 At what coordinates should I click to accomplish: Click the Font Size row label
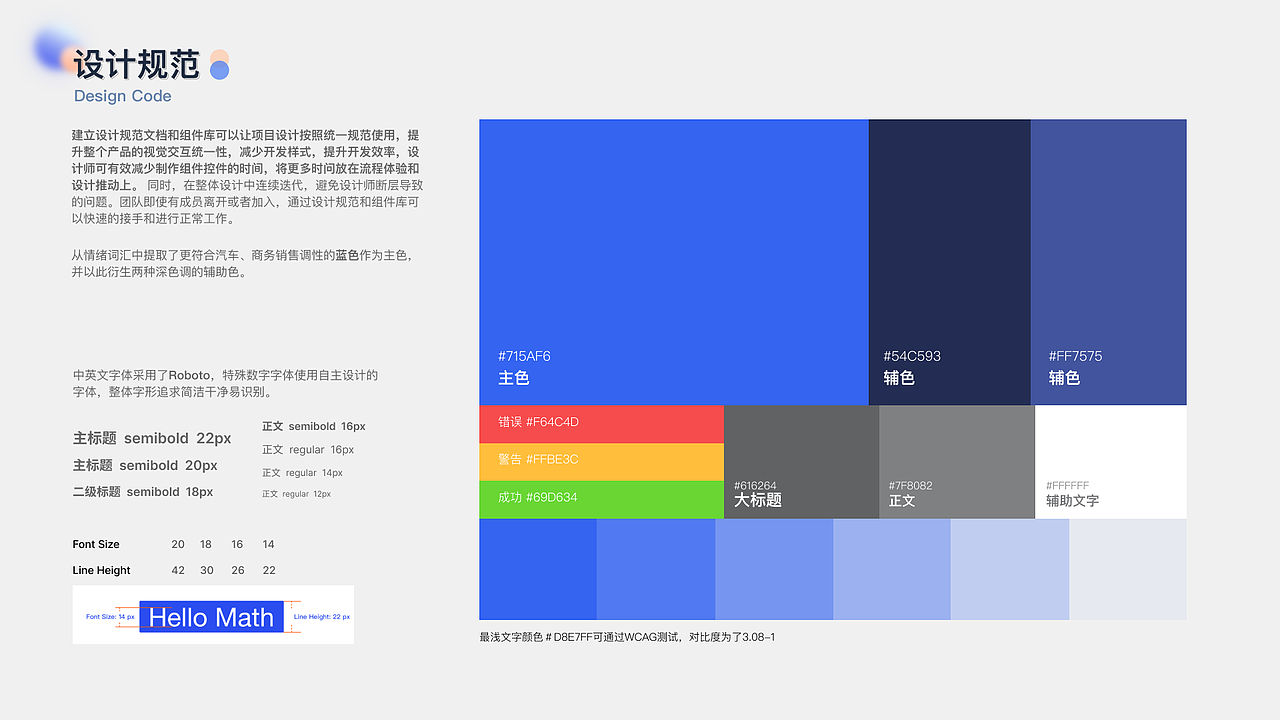click(x=96, y=545)
